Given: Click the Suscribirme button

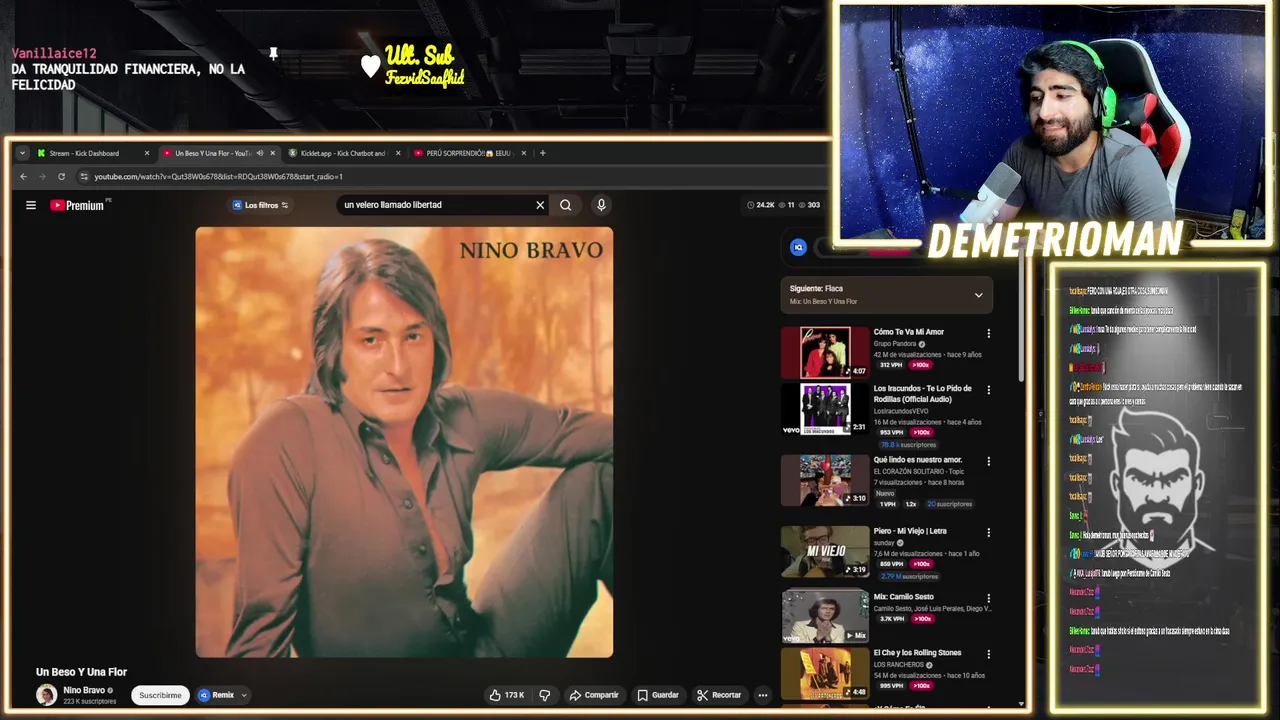Looking at the screenshot, I should (160, 695).
